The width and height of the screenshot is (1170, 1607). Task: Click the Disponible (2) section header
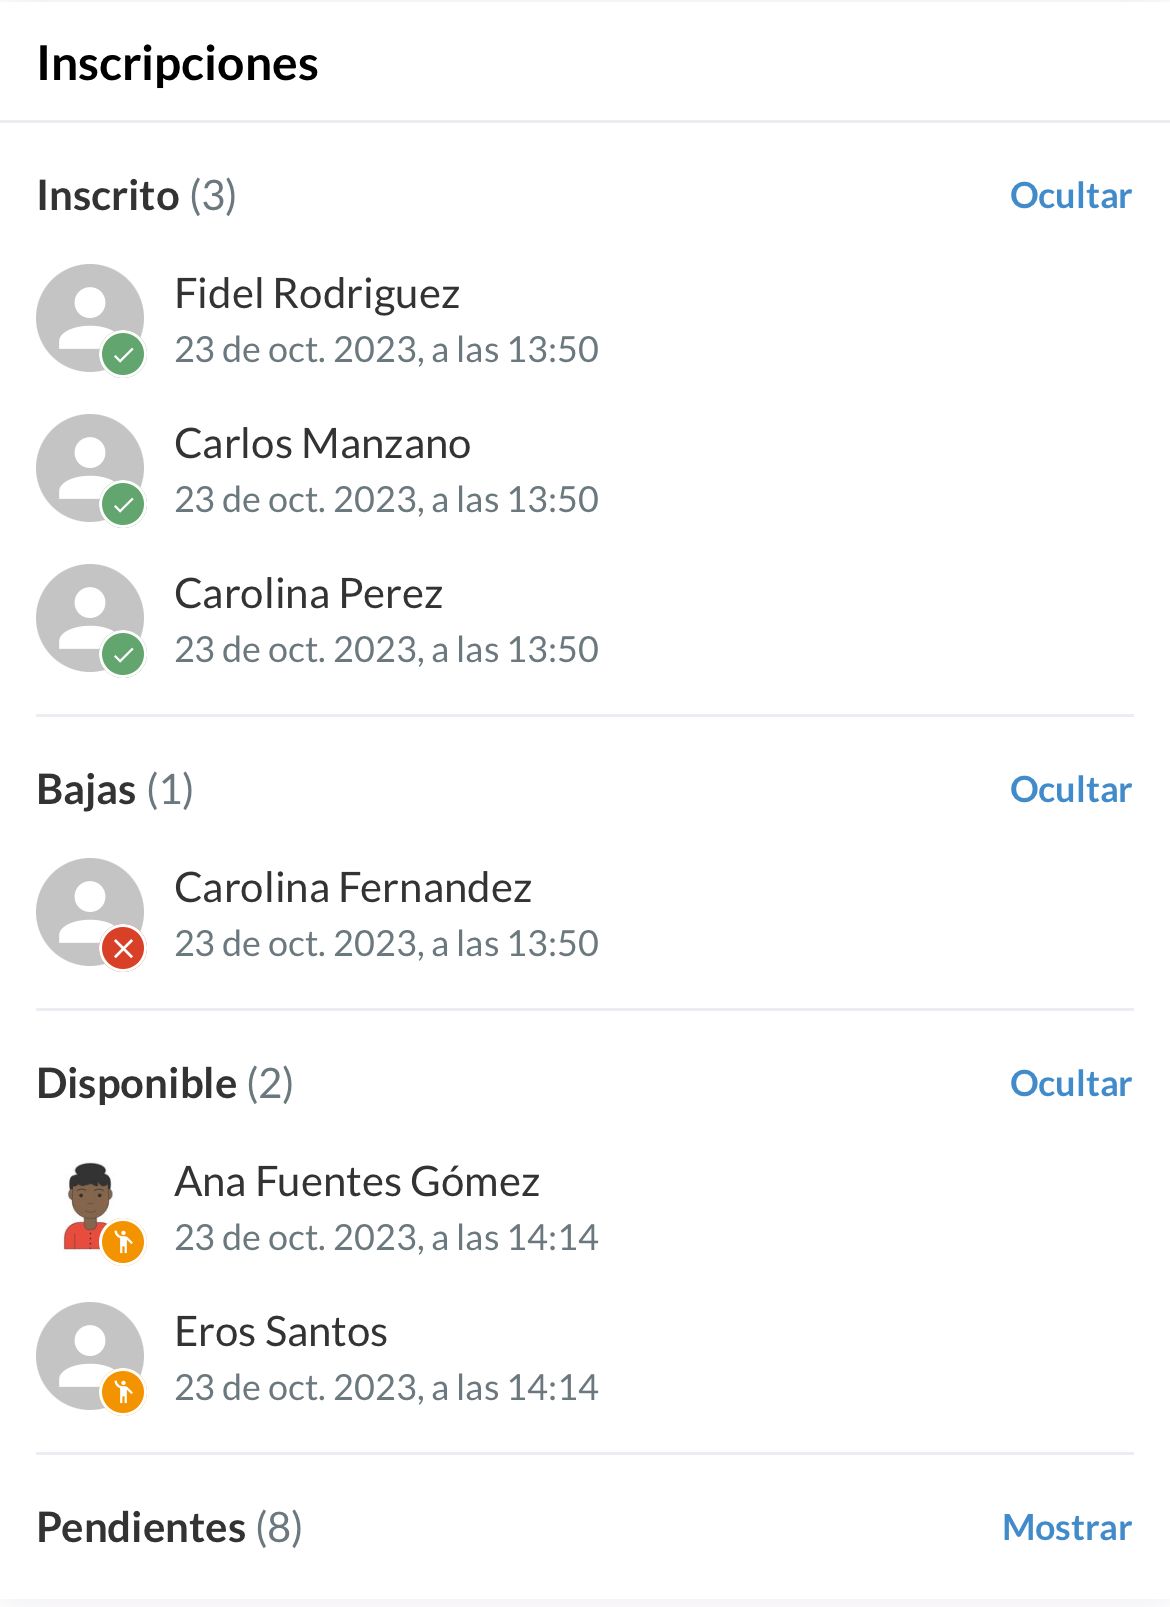tap(165, 1083)
